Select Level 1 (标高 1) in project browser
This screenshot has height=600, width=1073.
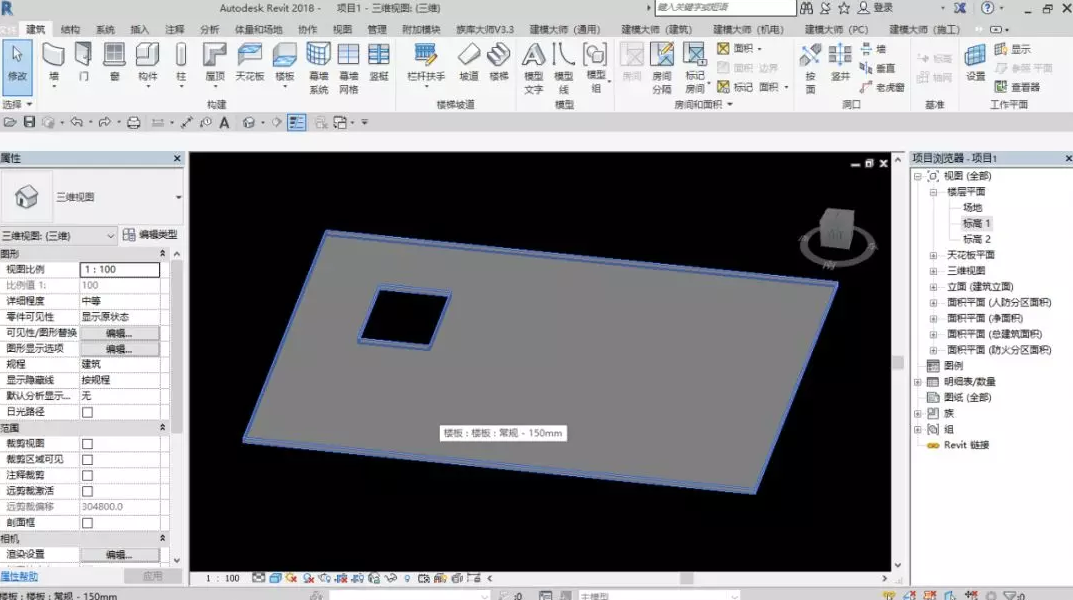[x=976, y=223]
